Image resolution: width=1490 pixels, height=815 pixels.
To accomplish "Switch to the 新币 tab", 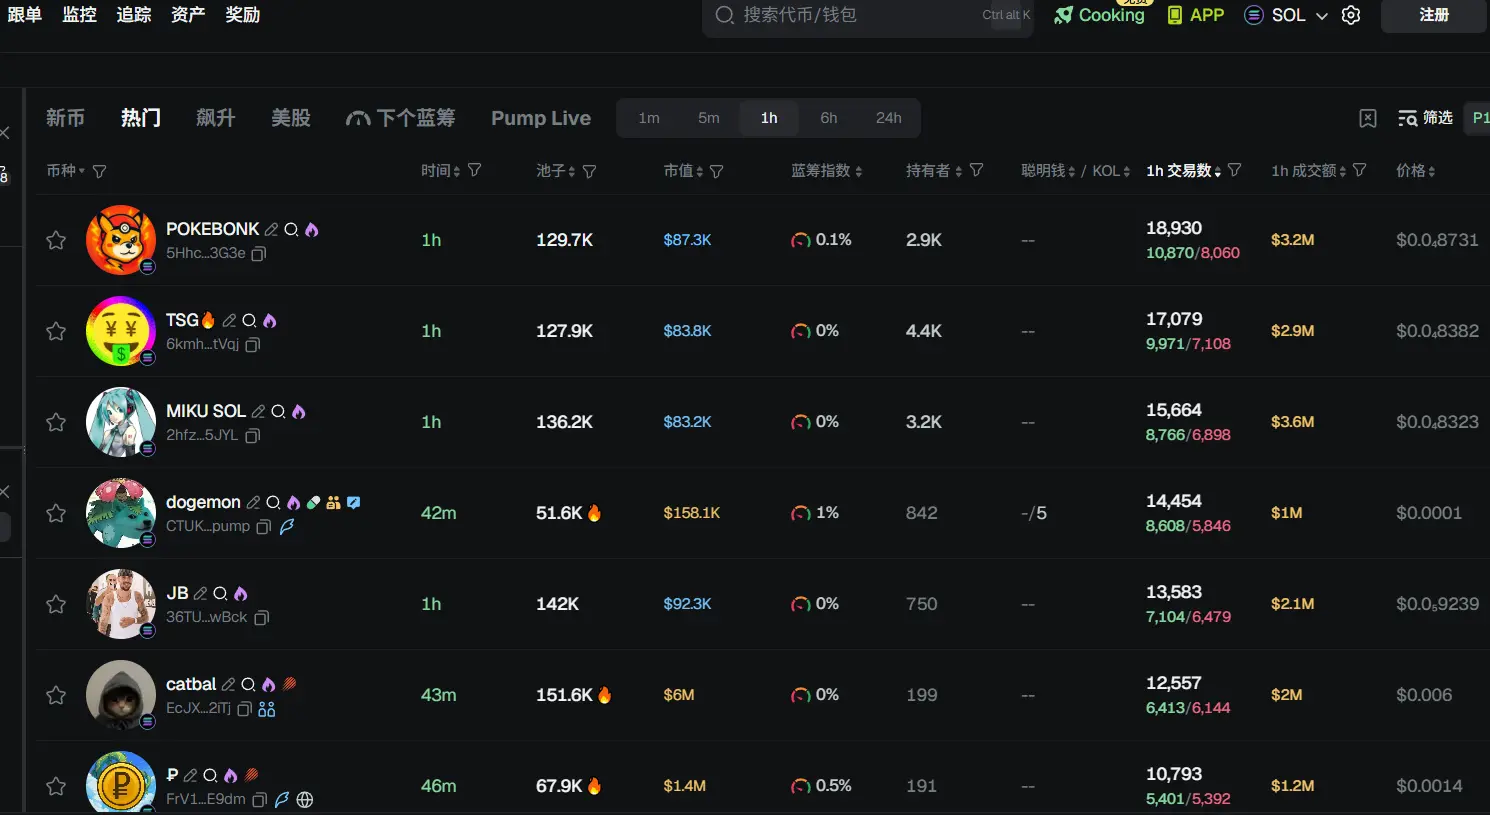I will [x=65, y=118].
